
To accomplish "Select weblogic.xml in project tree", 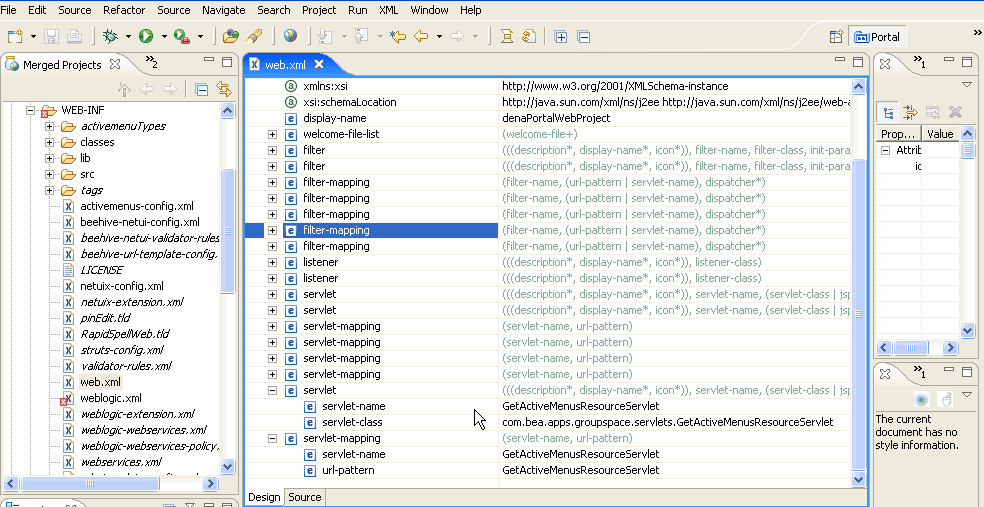I will tap(110, 398).
